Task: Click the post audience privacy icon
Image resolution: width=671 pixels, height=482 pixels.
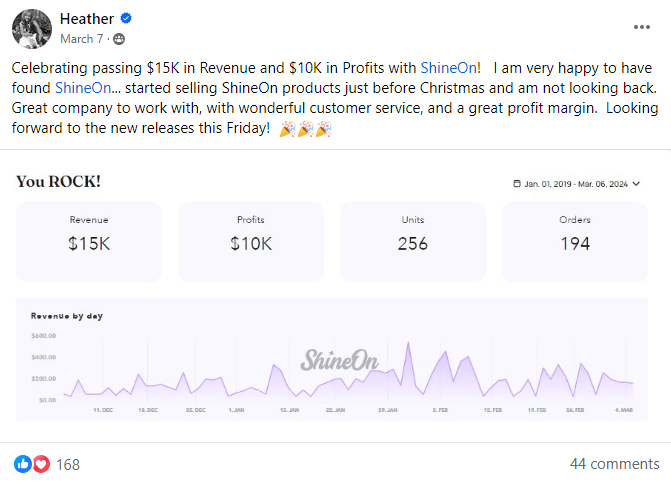Action: click(120, 39)
